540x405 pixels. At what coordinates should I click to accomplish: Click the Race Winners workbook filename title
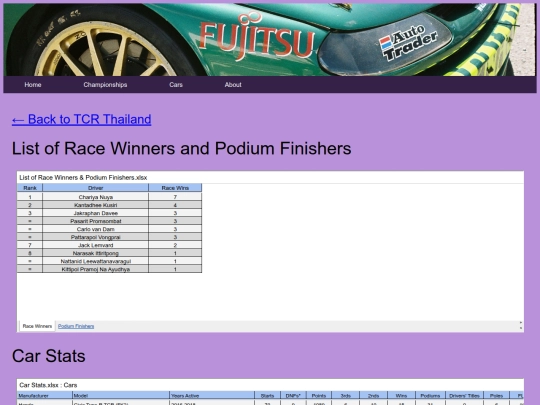[83, 178]
